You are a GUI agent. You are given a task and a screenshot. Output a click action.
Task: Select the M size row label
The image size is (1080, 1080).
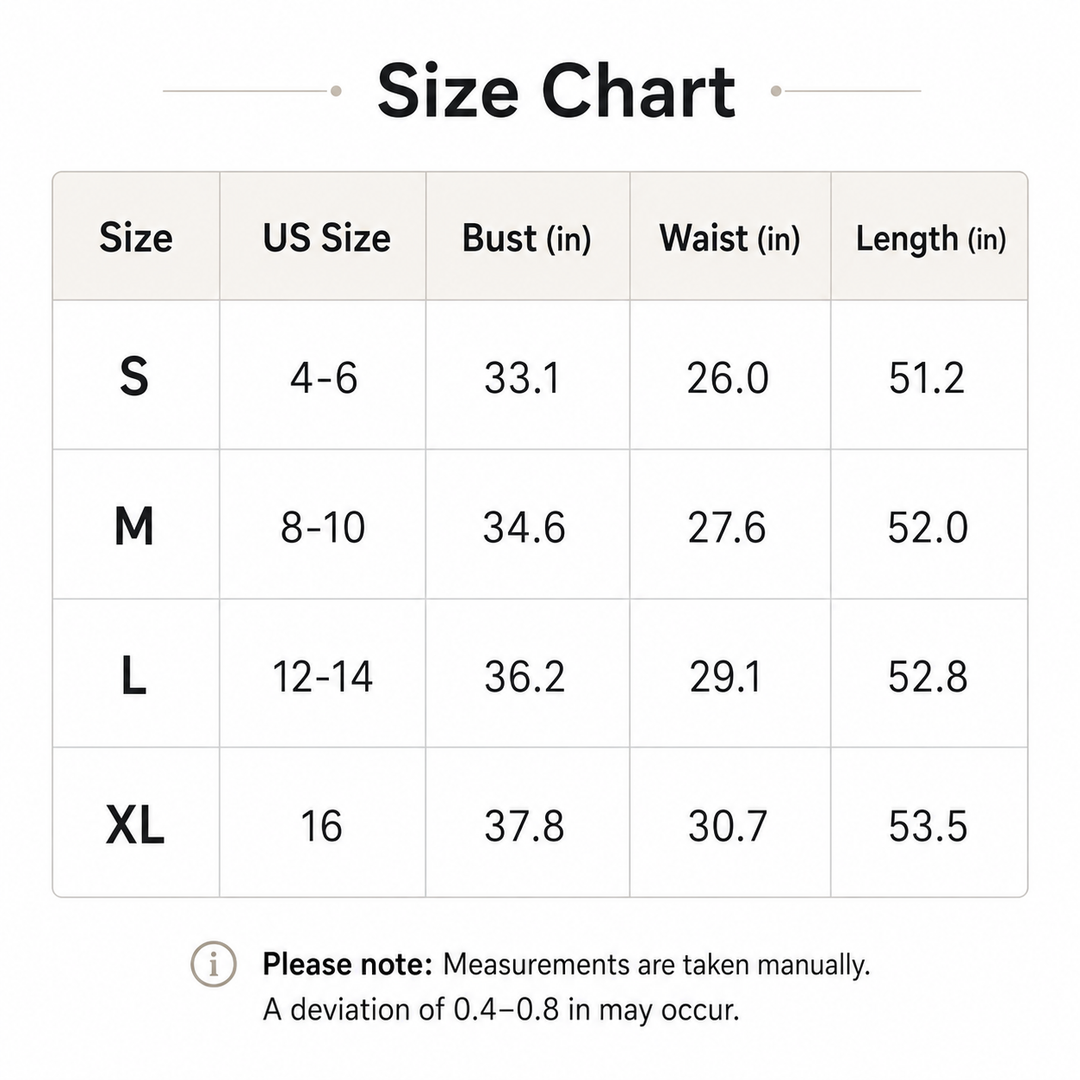(134, 526)
